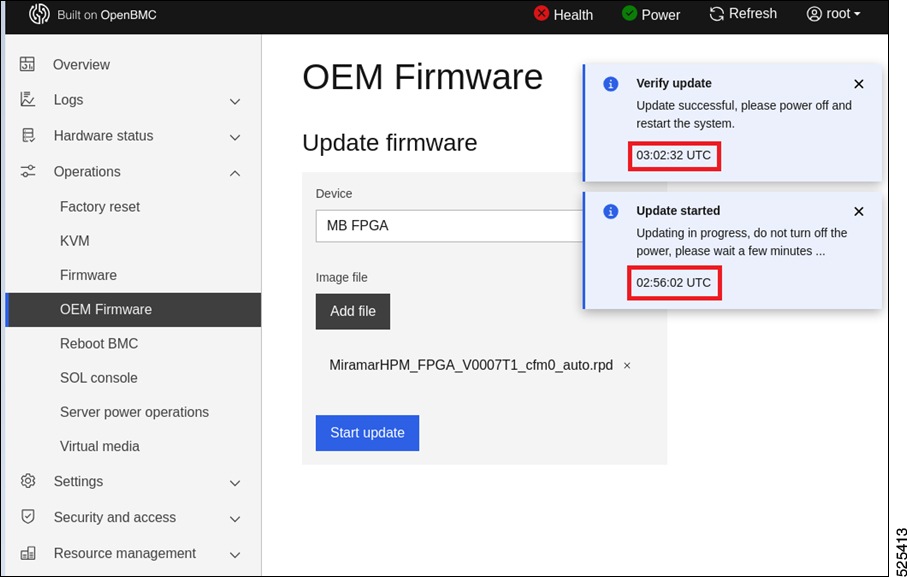The width and height of the screenshot is (907, 577).
Task: Expand the Logs menu chevron
Action: tap(235, 102)
